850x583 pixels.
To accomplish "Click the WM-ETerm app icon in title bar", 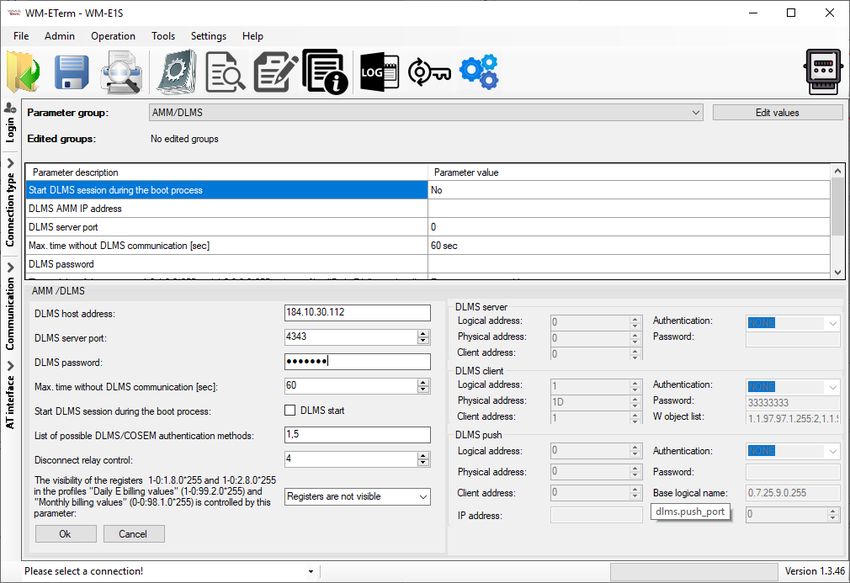I will click(14, 13).
